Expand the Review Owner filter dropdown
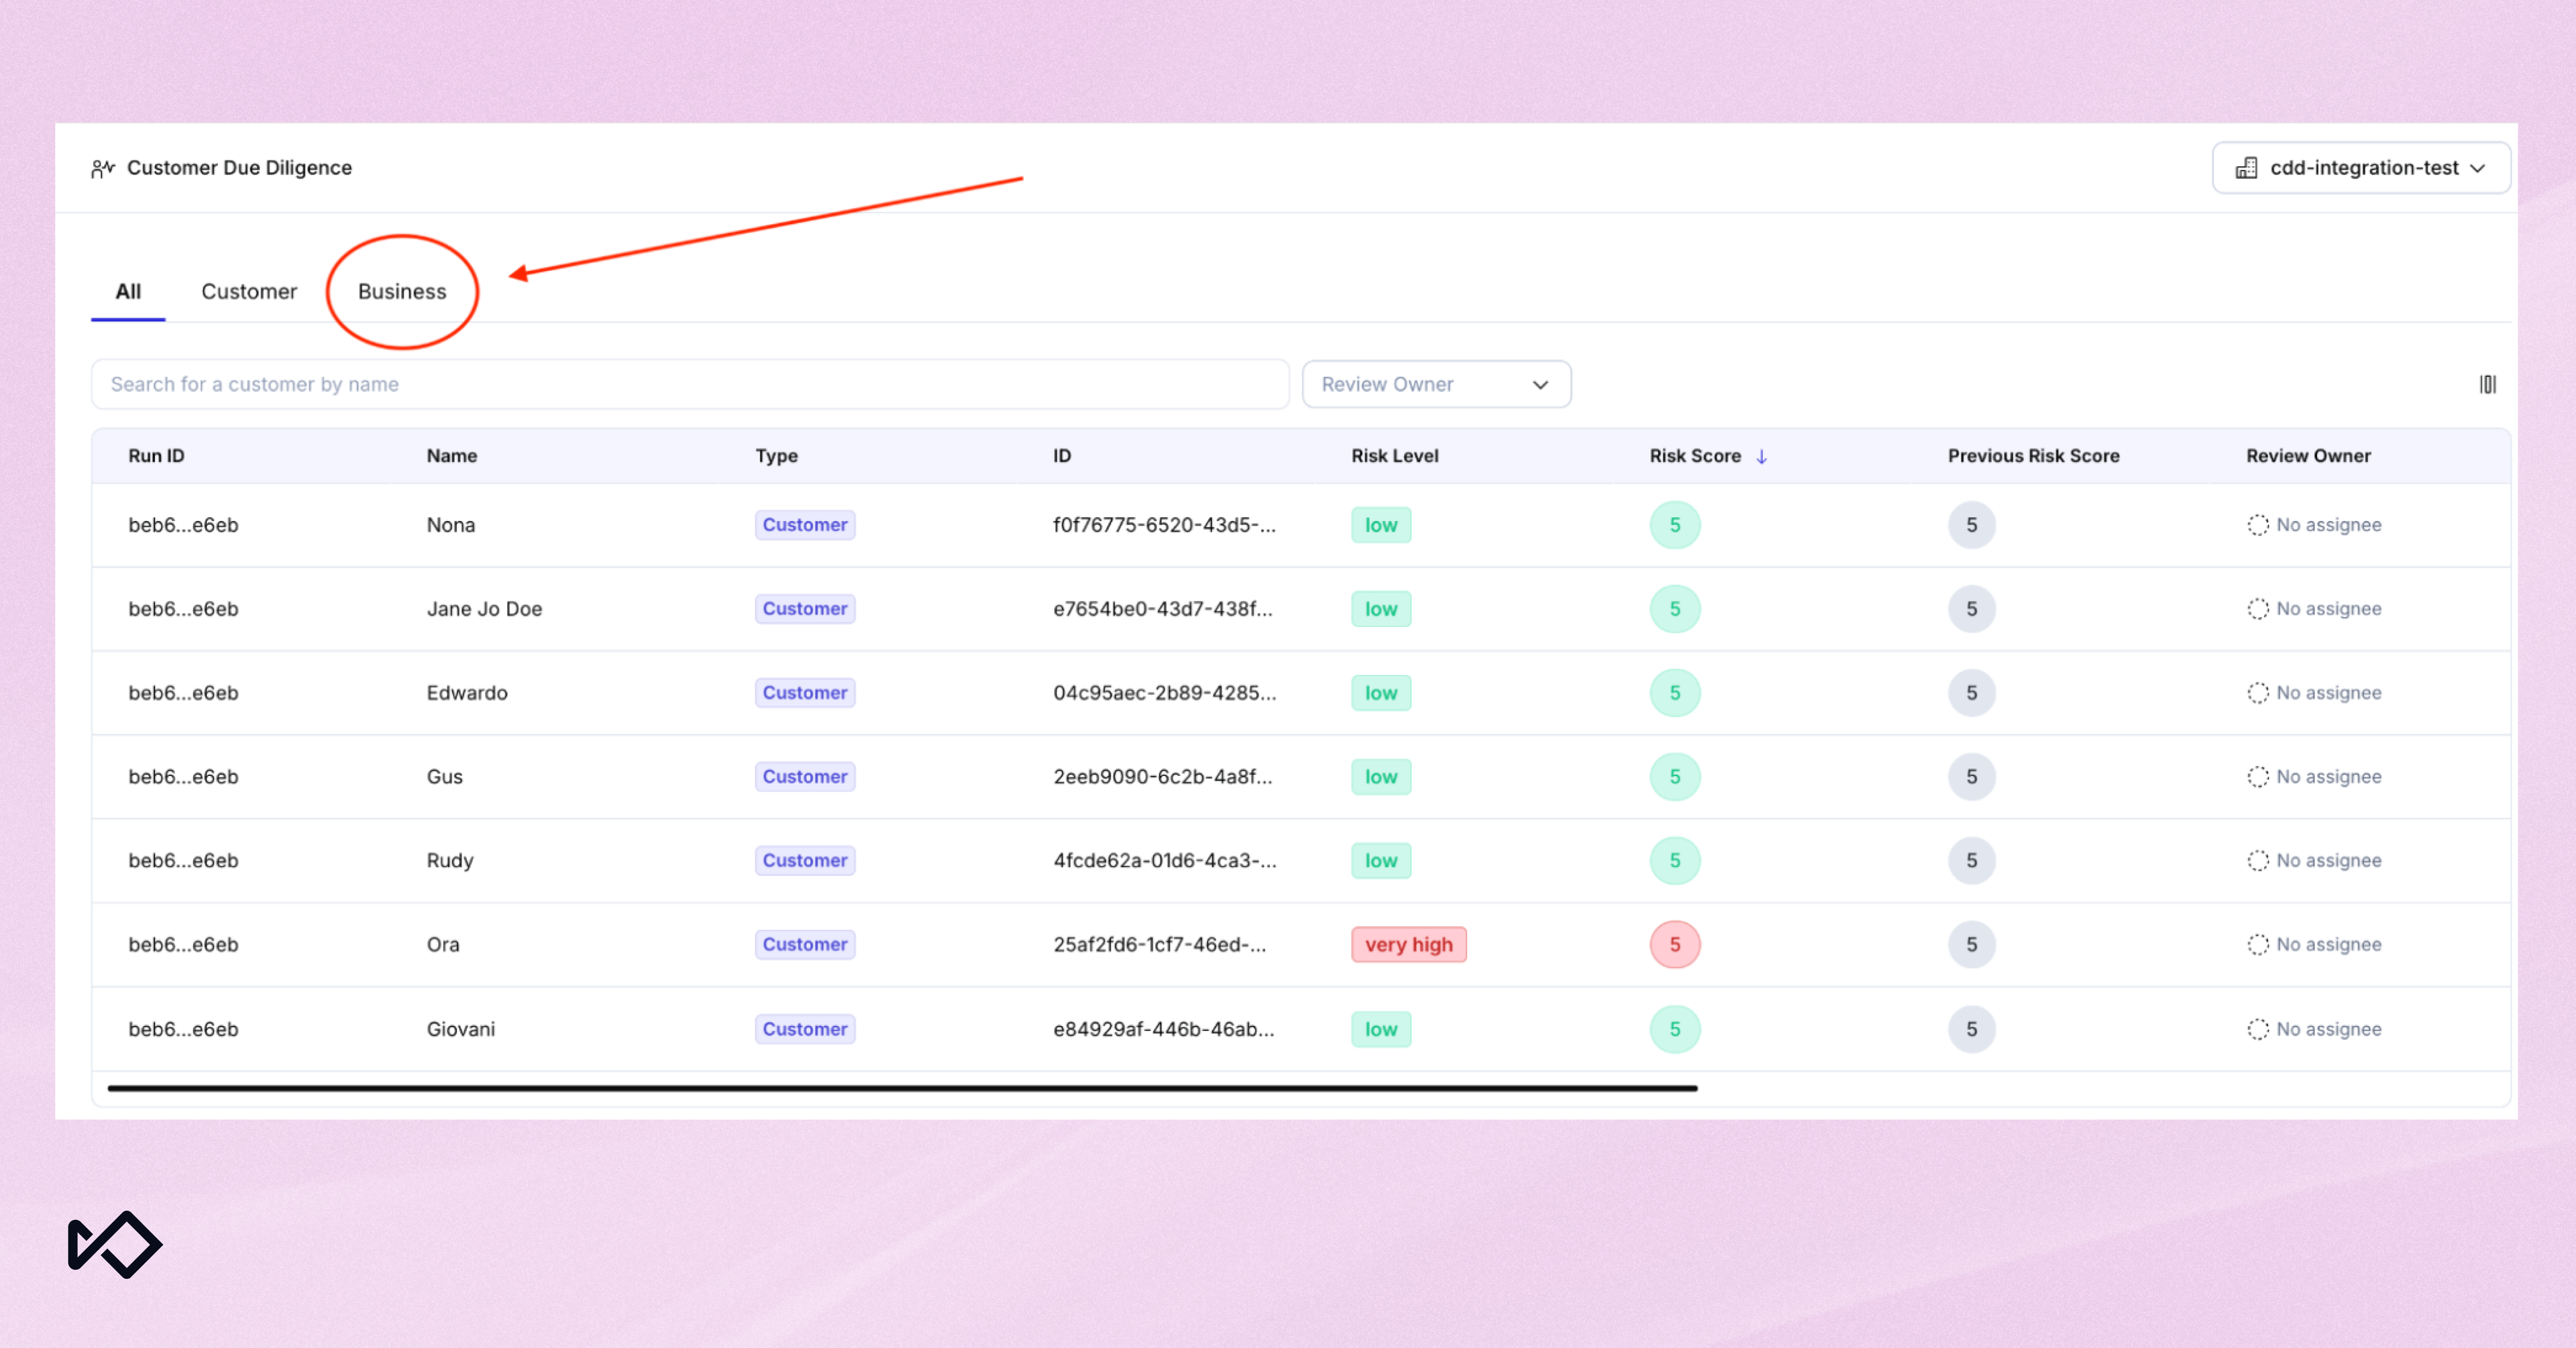 [1436, 384]
